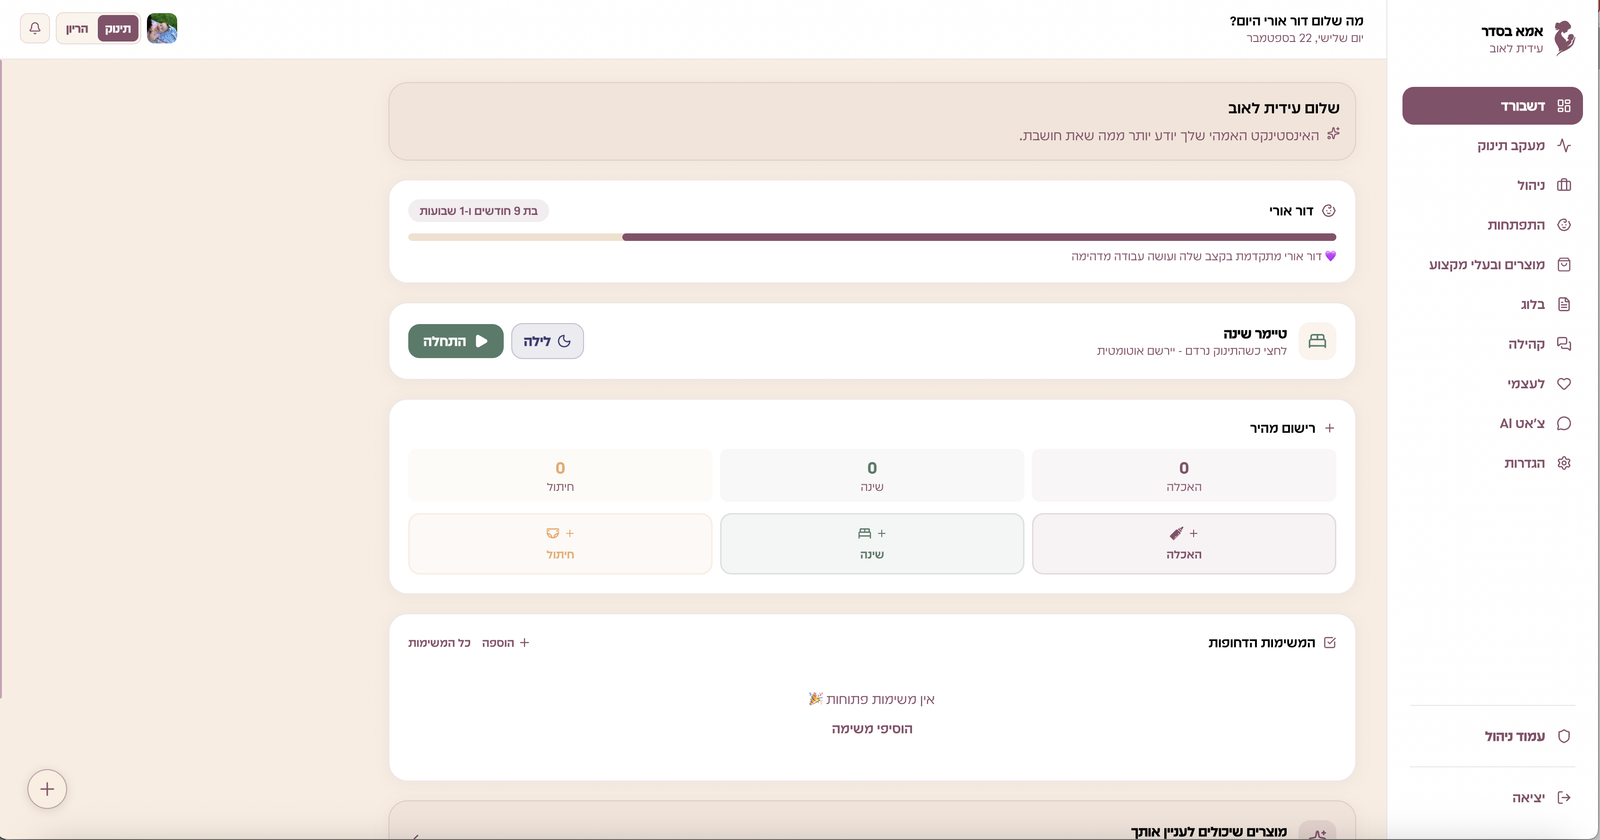Click the baby face icon beside דור אורי
This screenshot has width=1600, height=840.
pyautogui.click(x=1329, y=211)
